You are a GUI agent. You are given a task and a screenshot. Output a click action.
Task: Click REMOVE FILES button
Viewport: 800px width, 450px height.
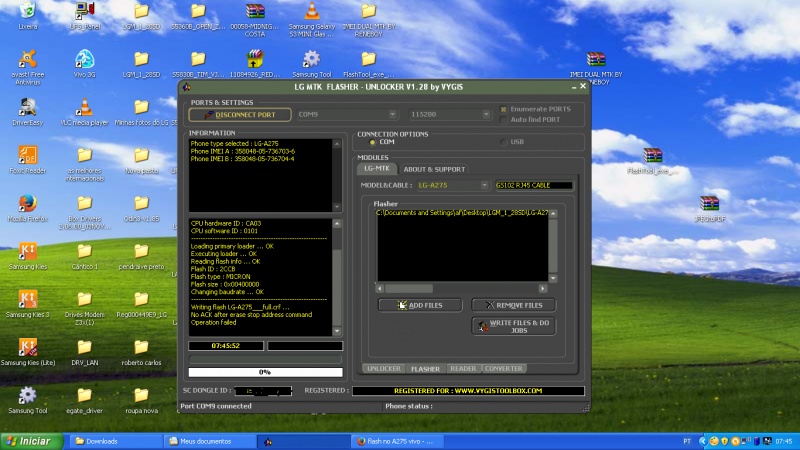513,305
